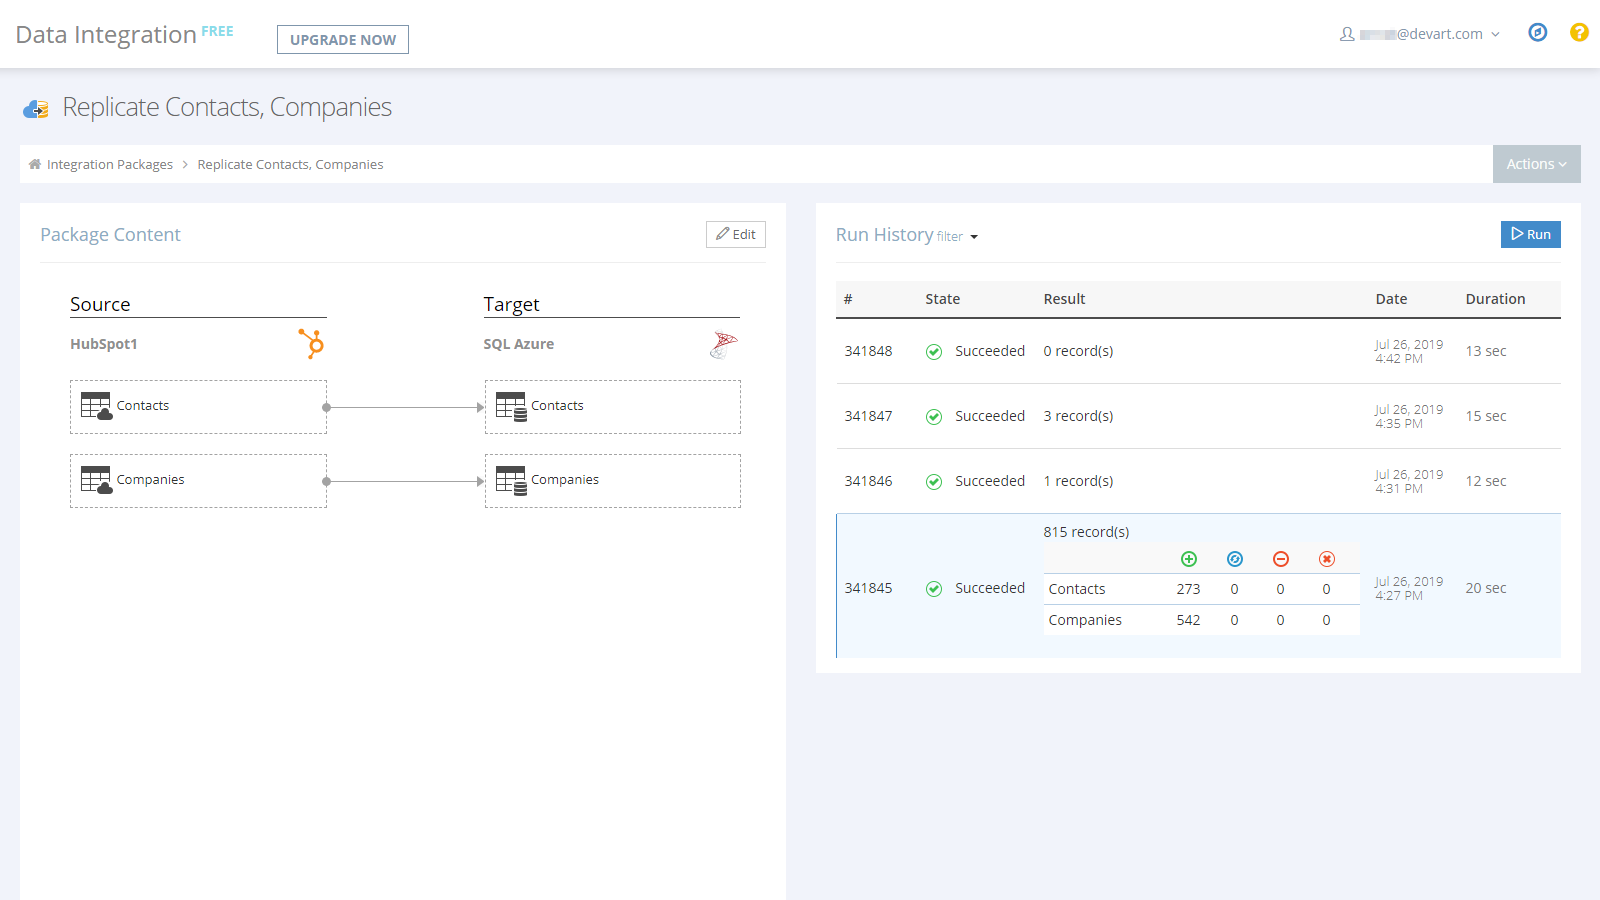Click the SQL Azure database icon

pyautogui.click(x=723, y=345)
